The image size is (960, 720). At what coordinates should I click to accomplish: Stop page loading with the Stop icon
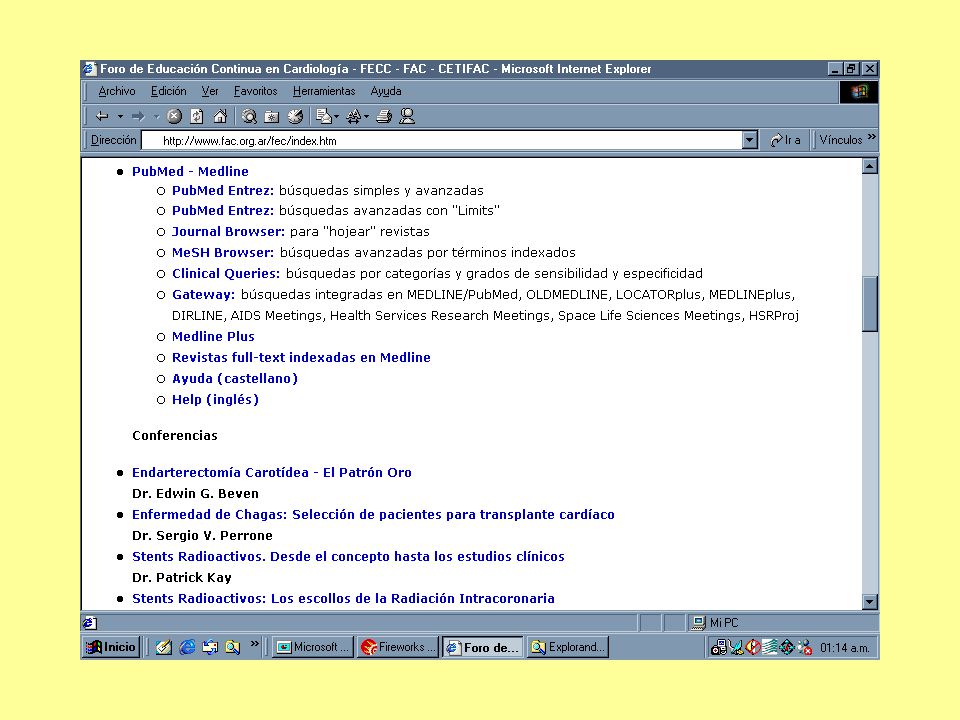coord(174,116)
